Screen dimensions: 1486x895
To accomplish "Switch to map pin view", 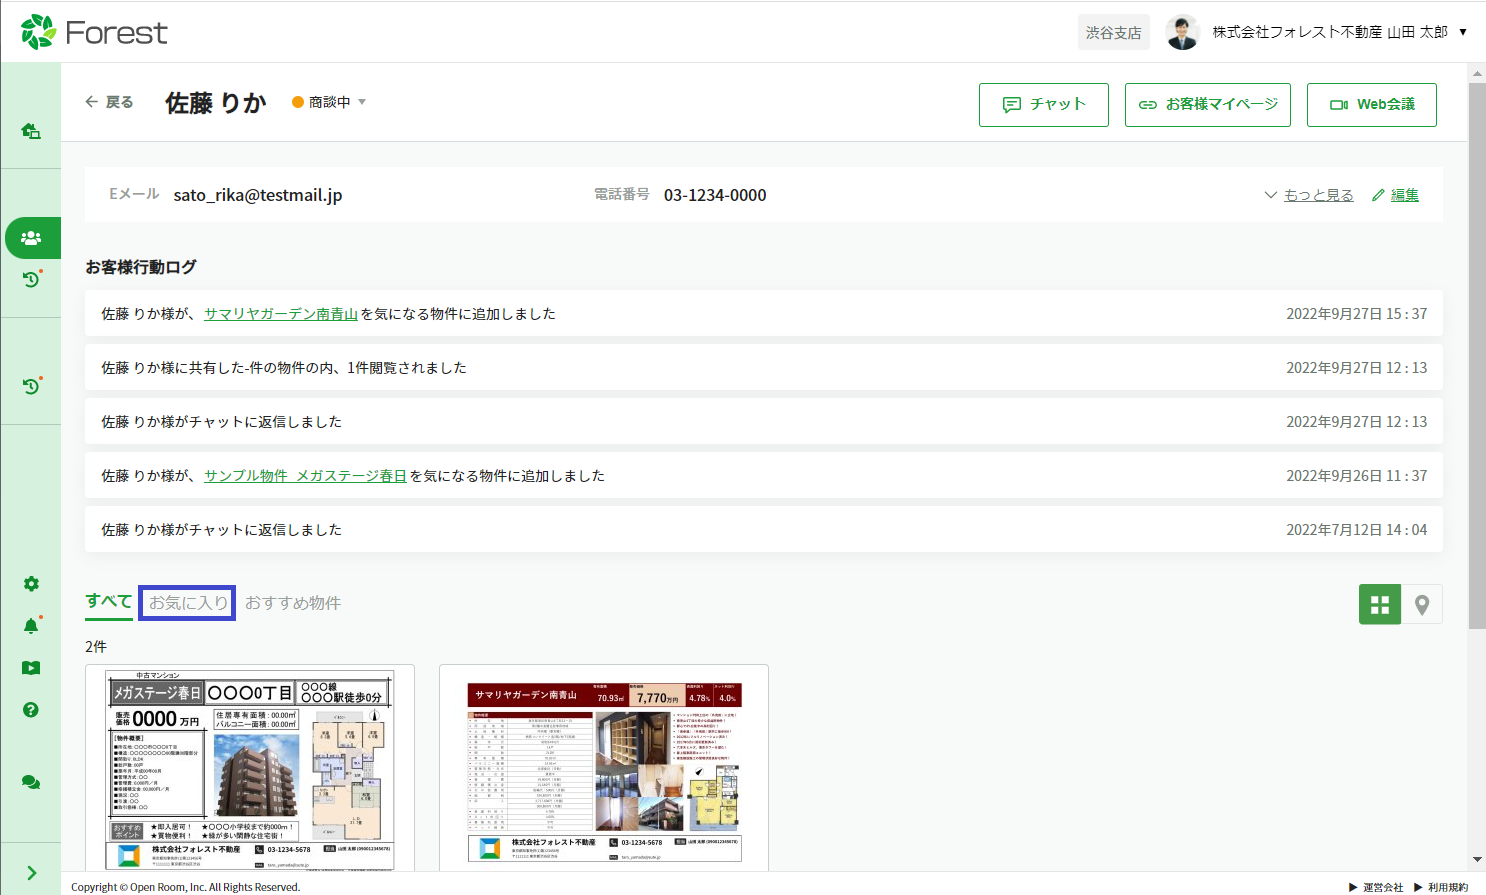I will [1421, 604].
